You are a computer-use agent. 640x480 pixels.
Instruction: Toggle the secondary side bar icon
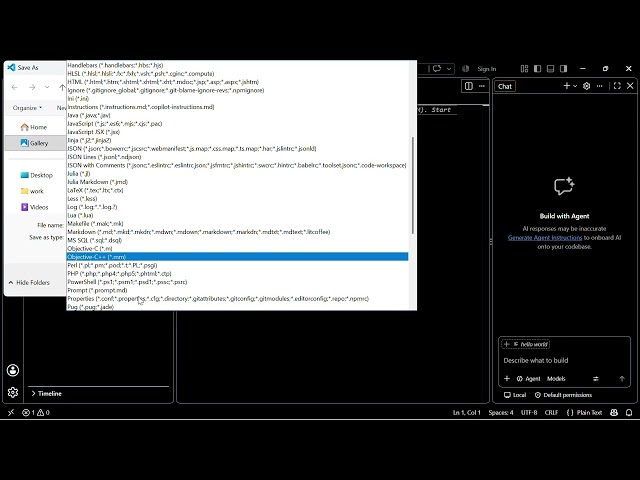coord(563,69)
